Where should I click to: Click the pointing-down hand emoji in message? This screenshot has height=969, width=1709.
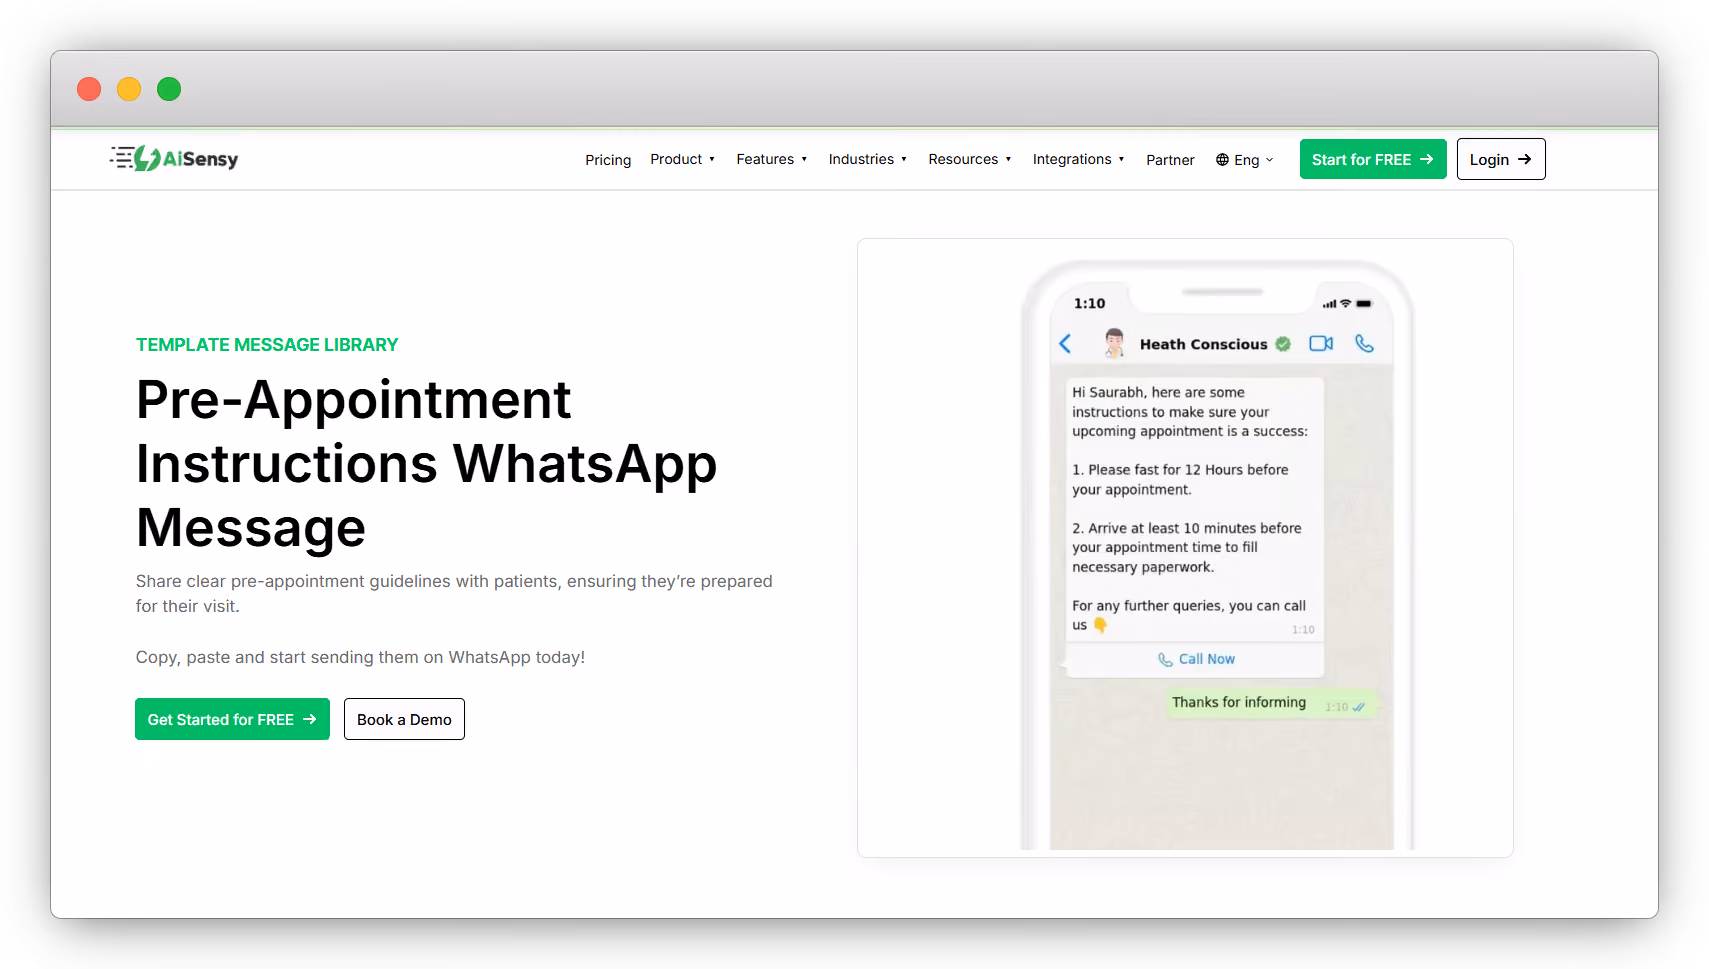click(x=1100, y=625)
